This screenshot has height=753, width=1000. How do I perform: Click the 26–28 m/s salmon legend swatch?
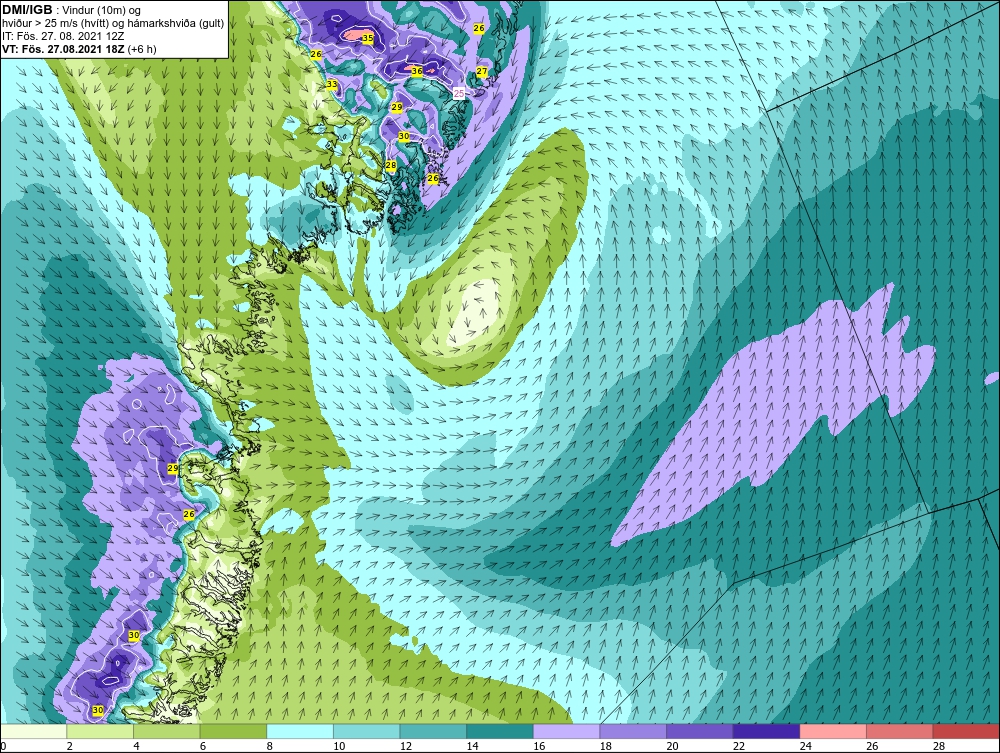899,731
